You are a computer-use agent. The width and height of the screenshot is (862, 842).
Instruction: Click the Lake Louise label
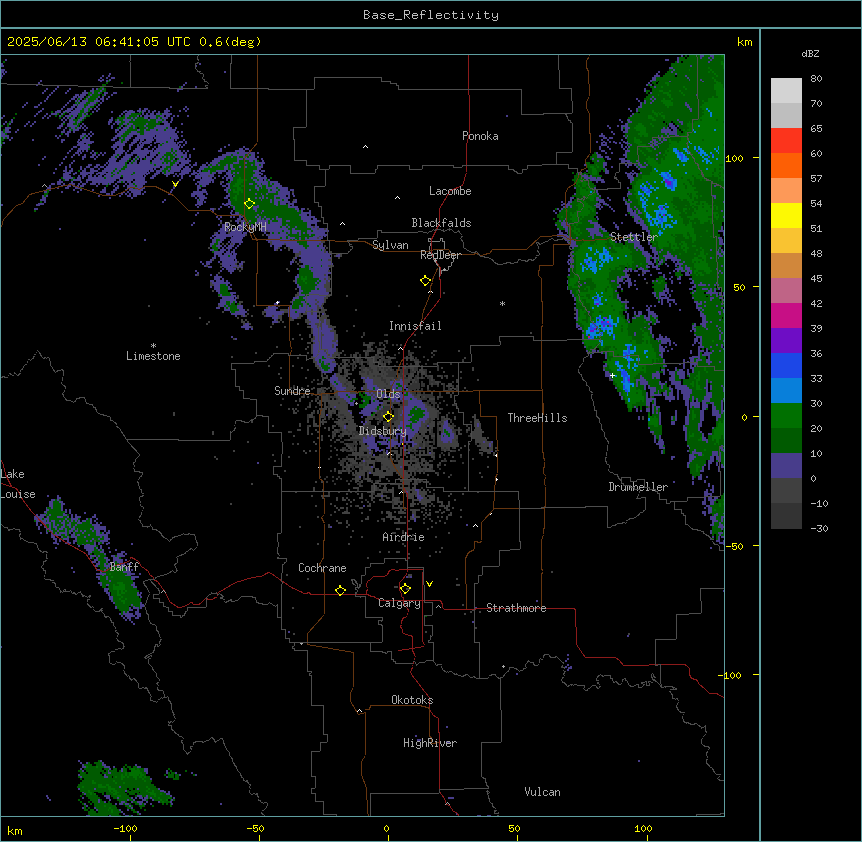[18, 484]
